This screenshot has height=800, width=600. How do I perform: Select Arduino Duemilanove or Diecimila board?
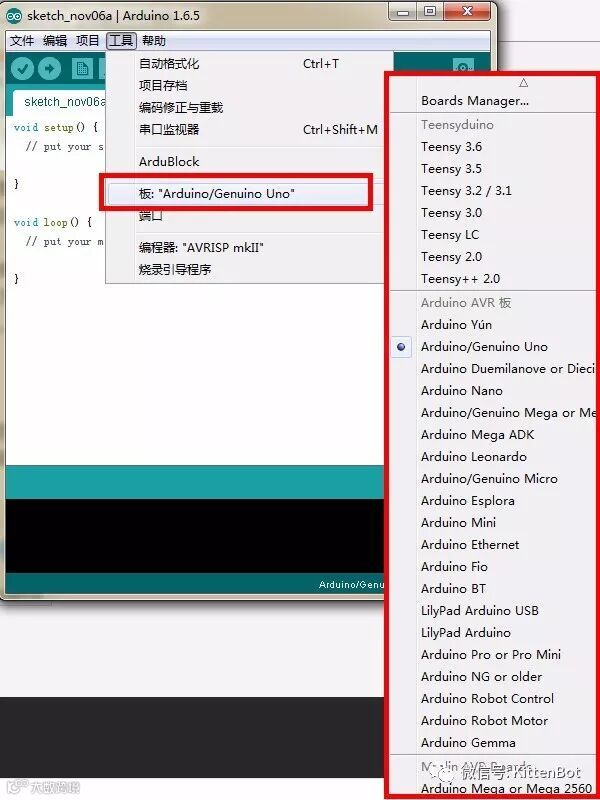click(493, 368)
